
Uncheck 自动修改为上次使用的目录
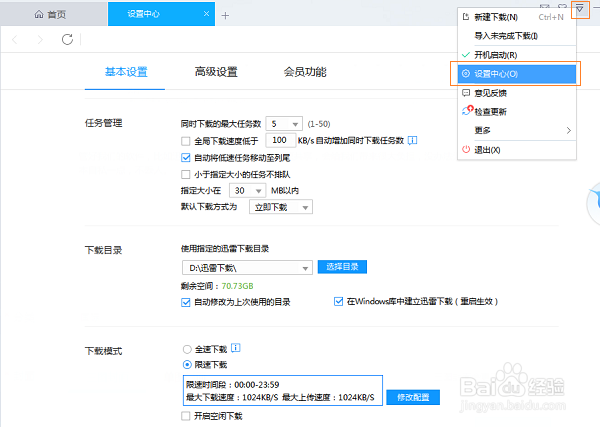[186, 302]
